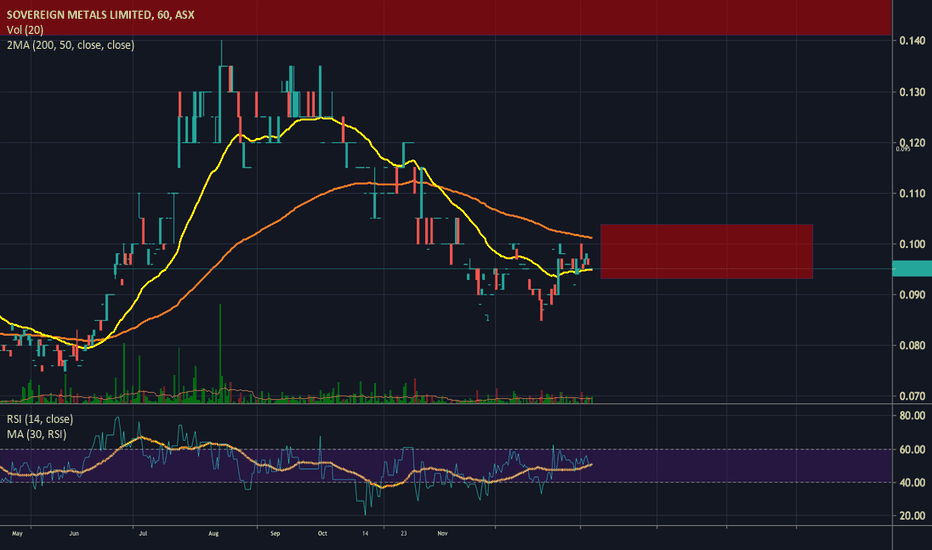932x550 pixels.
Task: Click the Aug label on time axis
Action: point(213,533)
